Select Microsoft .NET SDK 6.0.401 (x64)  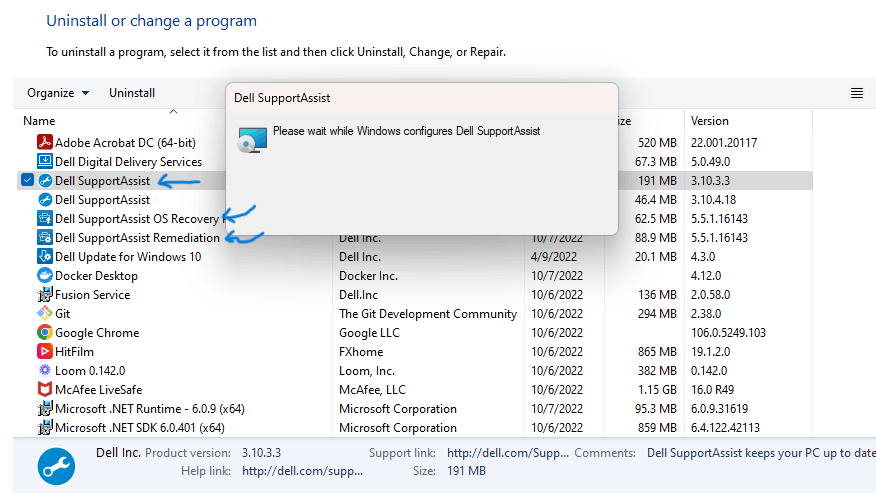pyautogui.click(x=140, y=428)
